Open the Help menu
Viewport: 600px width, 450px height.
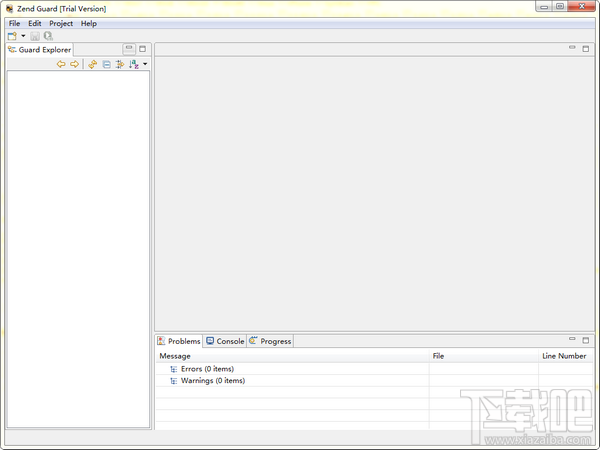coord(88,23)
